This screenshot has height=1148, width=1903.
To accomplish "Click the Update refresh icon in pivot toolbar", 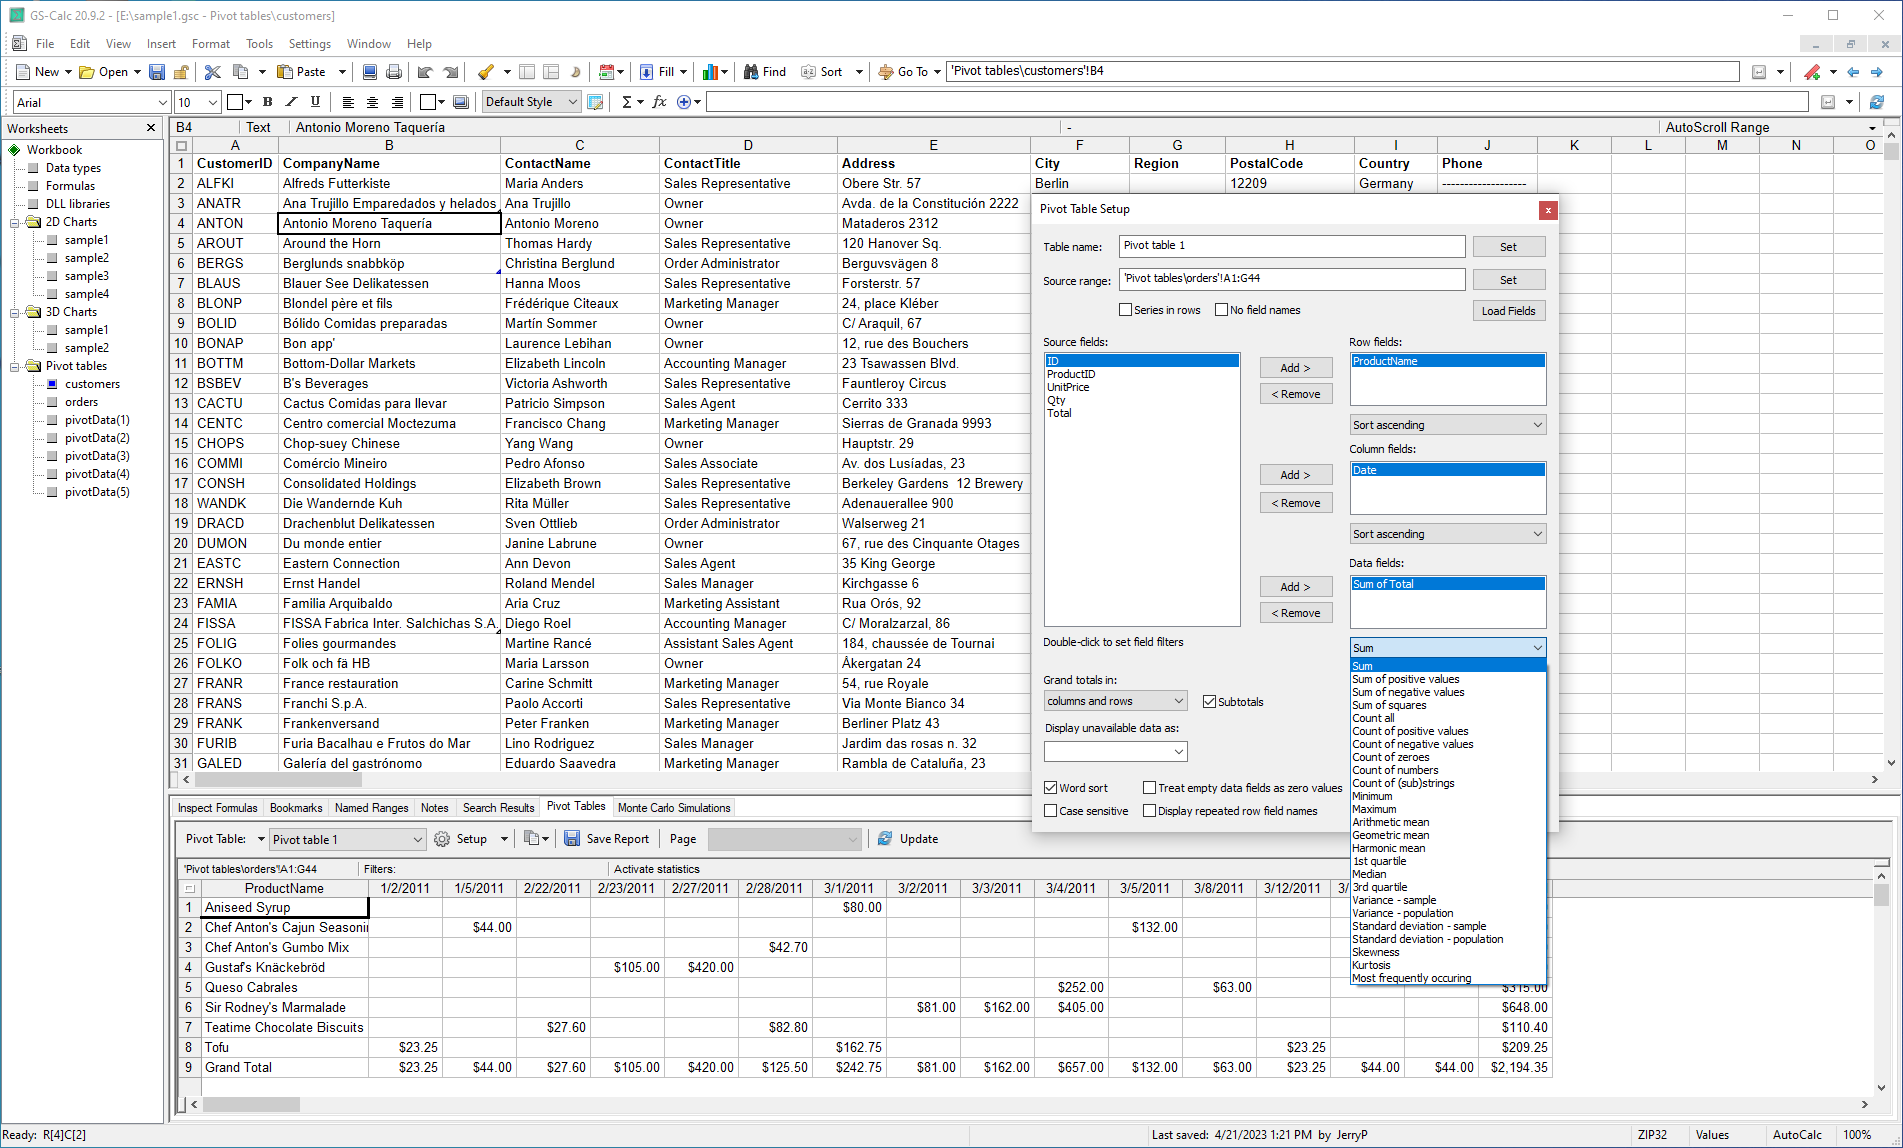I will pyautogui.click(x=885, y=839).
